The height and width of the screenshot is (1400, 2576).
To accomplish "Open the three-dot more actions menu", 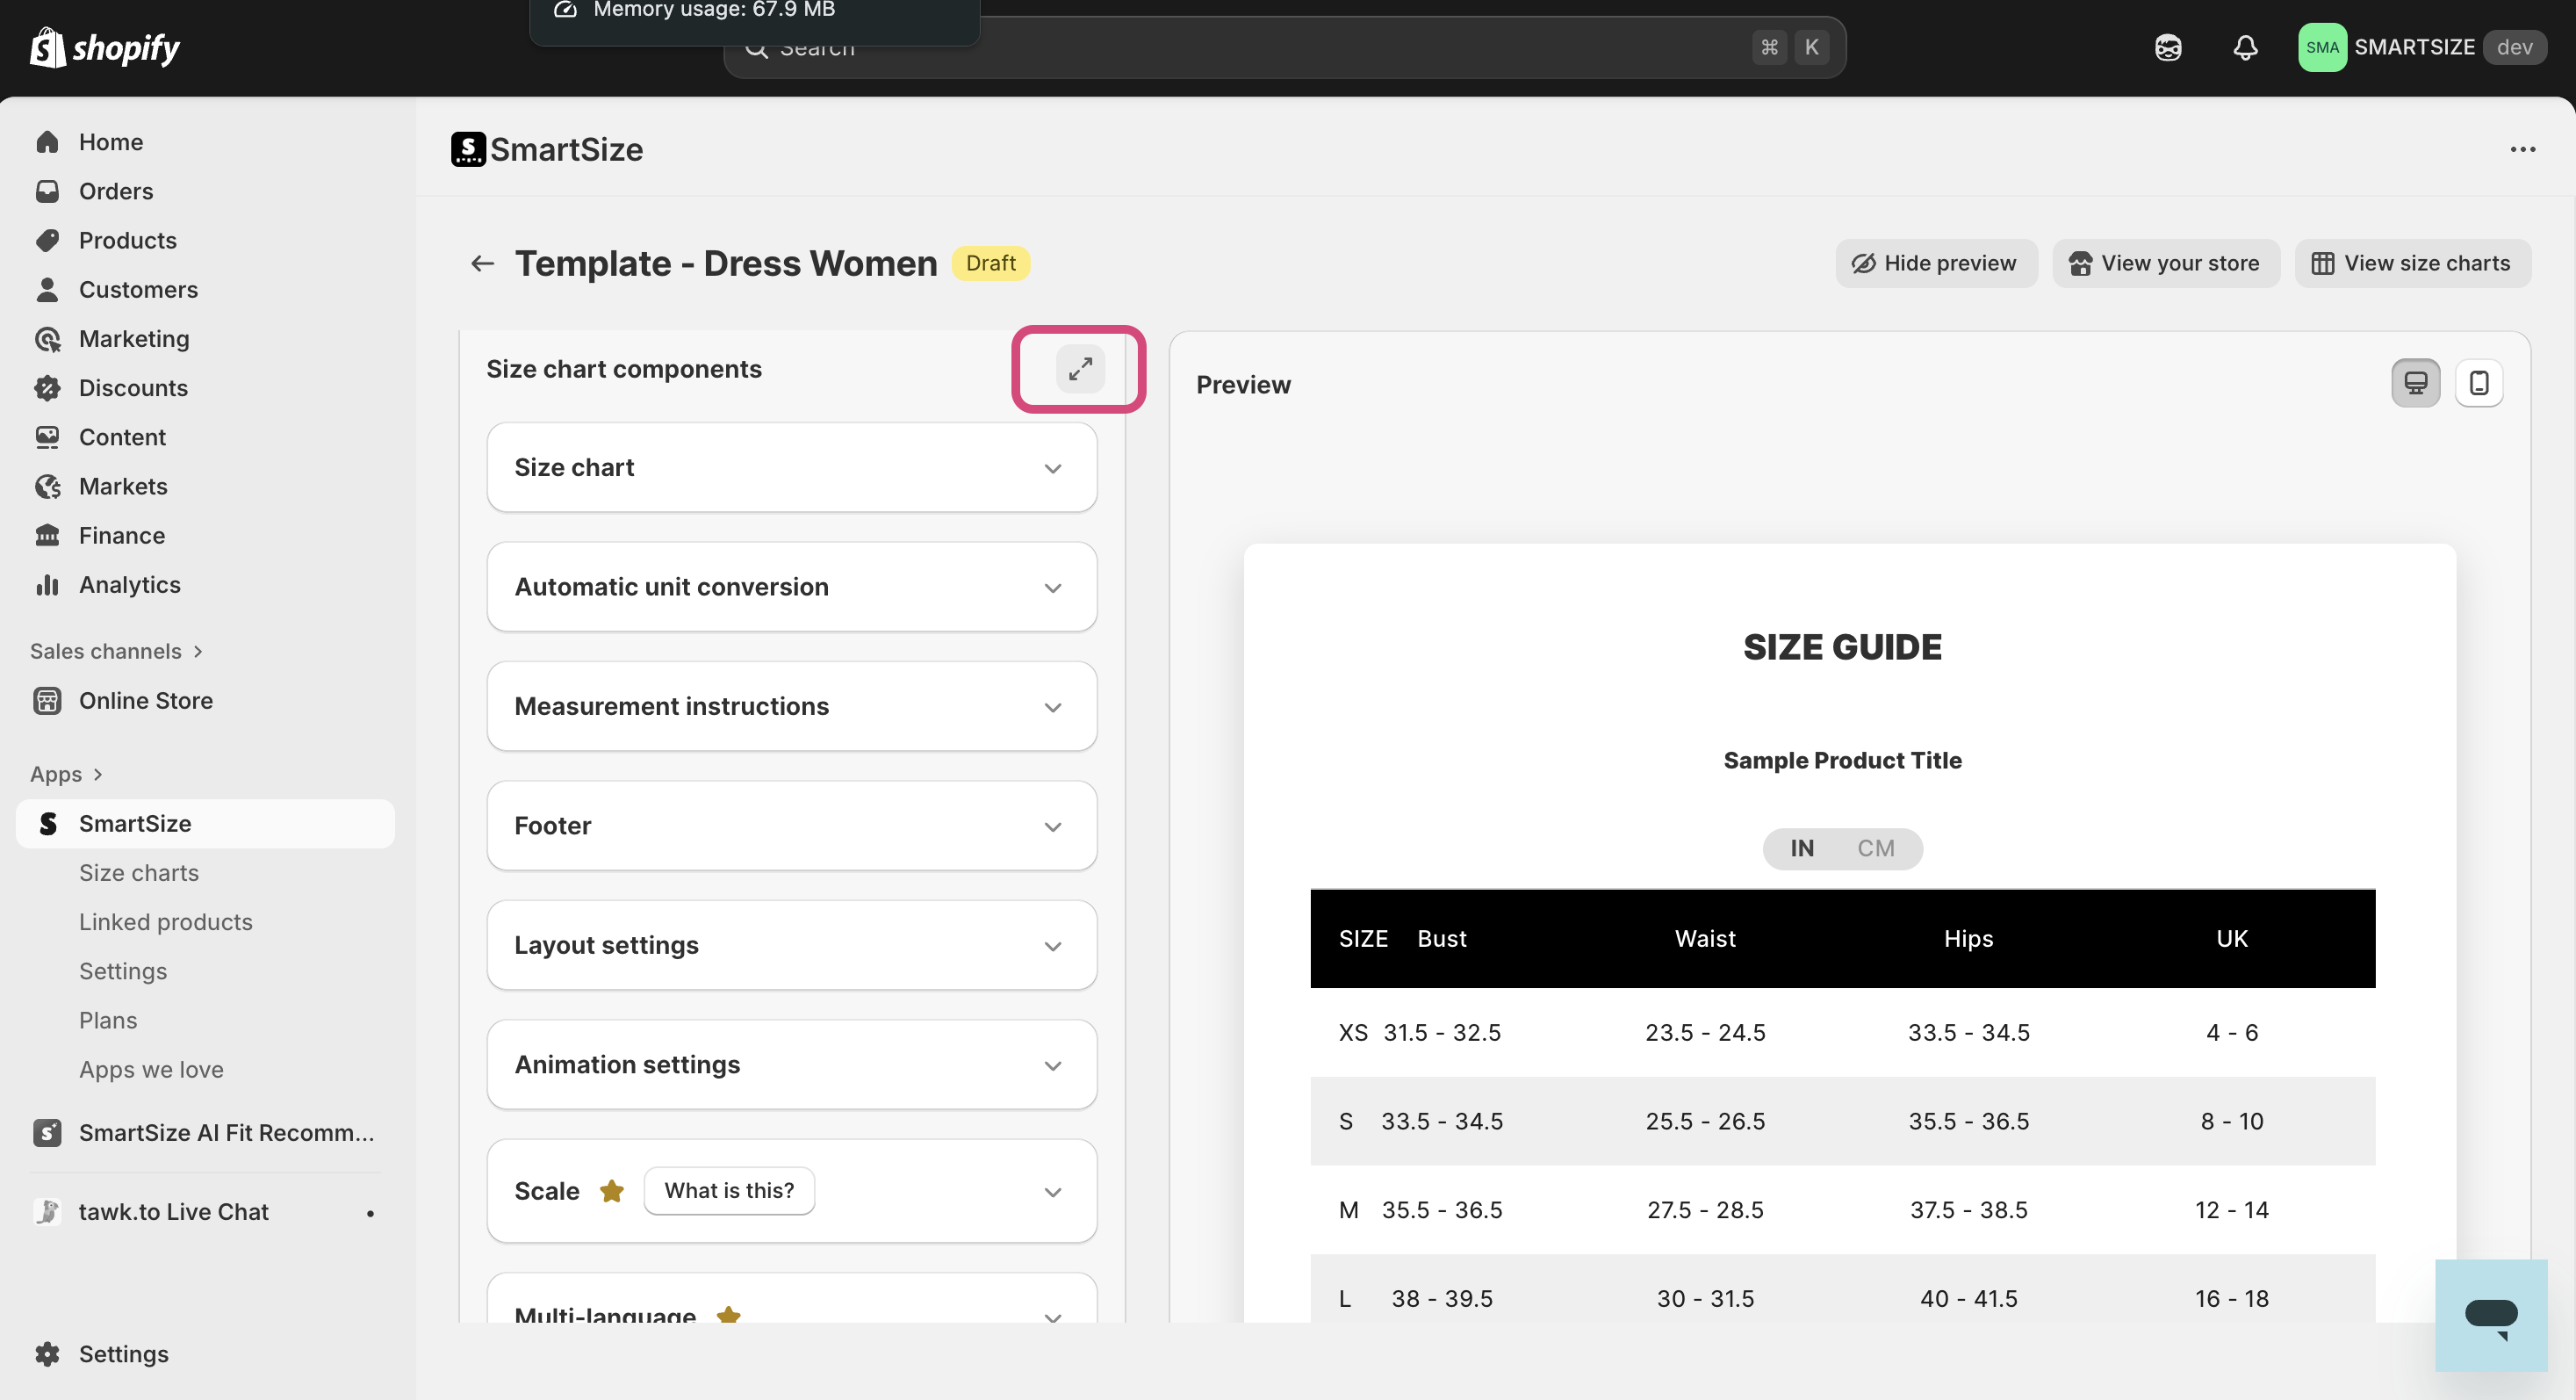I will (2522, 149).
